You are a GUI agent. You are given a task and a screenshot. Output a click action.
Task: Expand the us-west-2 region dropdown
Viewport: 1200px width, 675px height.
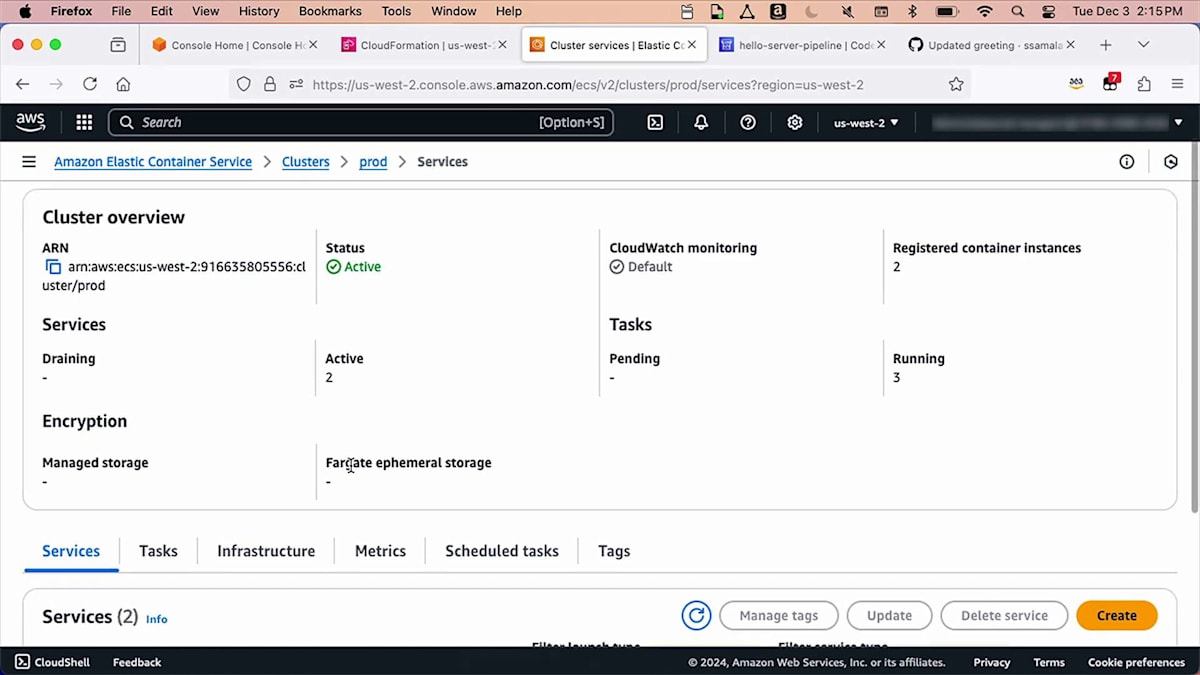coord(866,122)
